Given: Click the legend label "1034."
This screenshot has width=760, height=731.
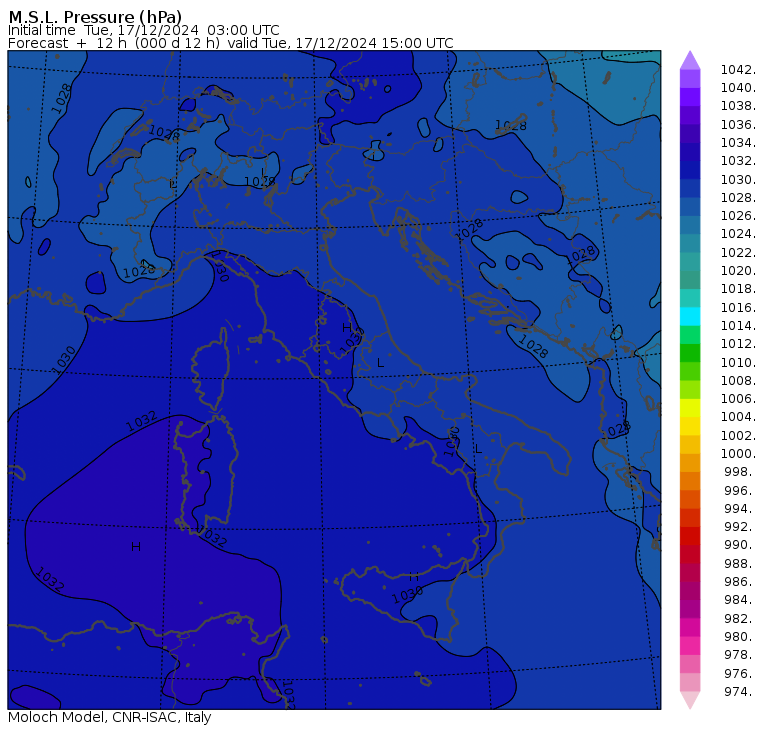Looking at the screenshot, I should click(738, 143).
